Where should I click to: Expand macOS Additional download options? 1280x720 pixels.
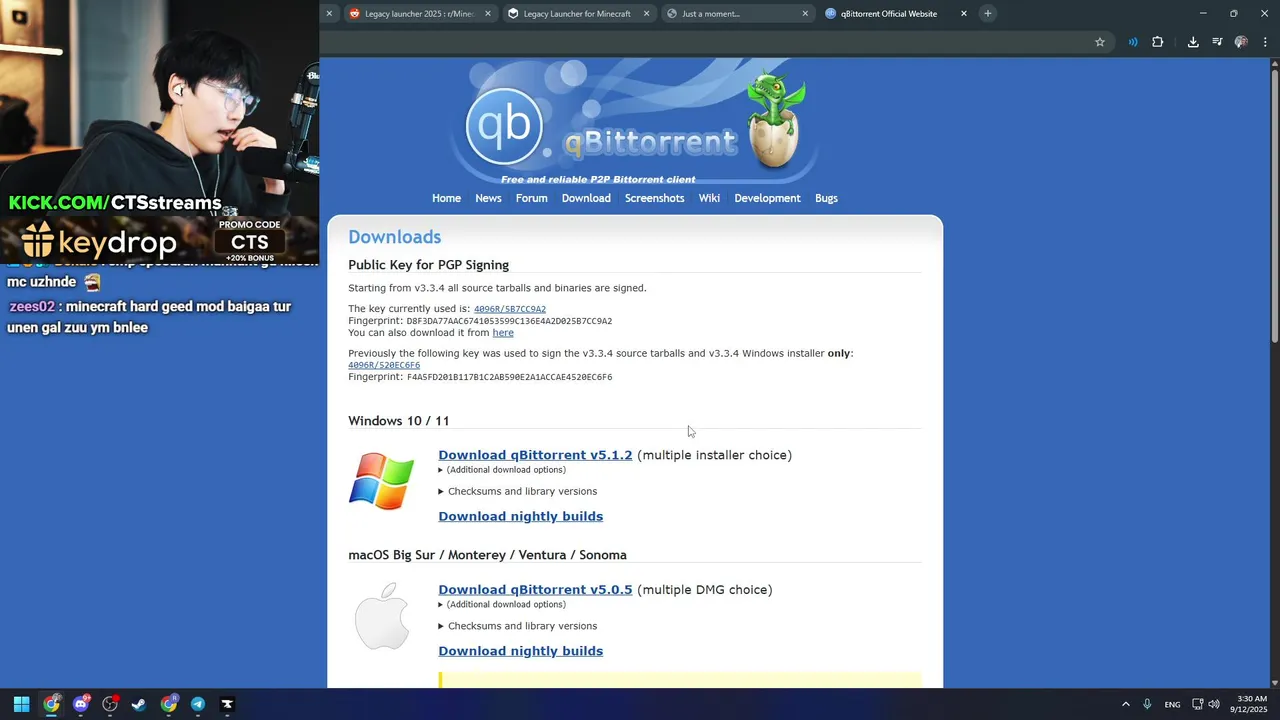[x=502, y=605]
